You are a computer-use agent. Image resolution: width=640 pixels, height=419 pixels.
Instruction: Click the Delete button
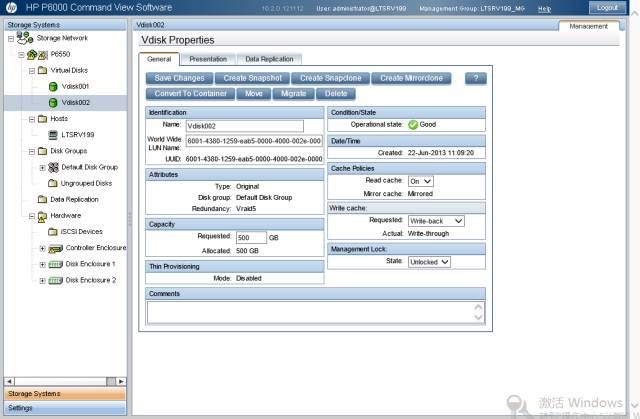336,93
